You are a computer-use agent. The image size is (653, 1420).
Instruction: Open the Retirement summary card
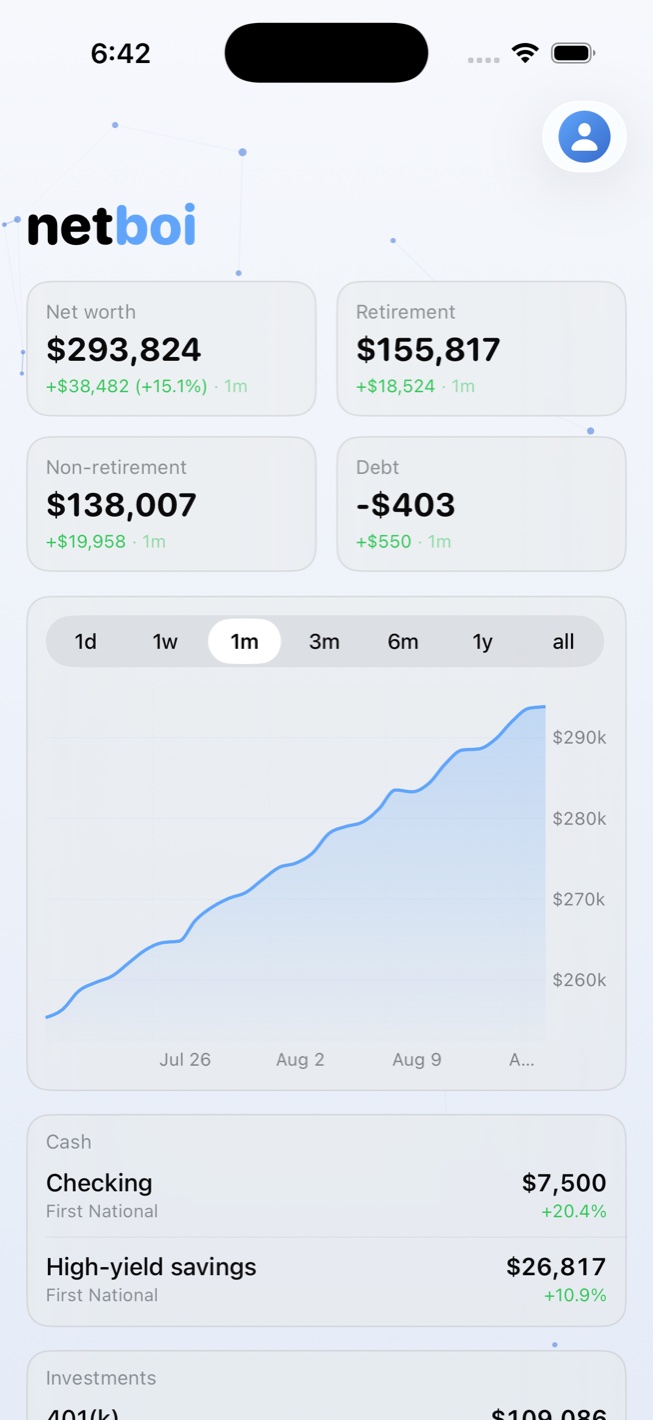tap(481, 348)
